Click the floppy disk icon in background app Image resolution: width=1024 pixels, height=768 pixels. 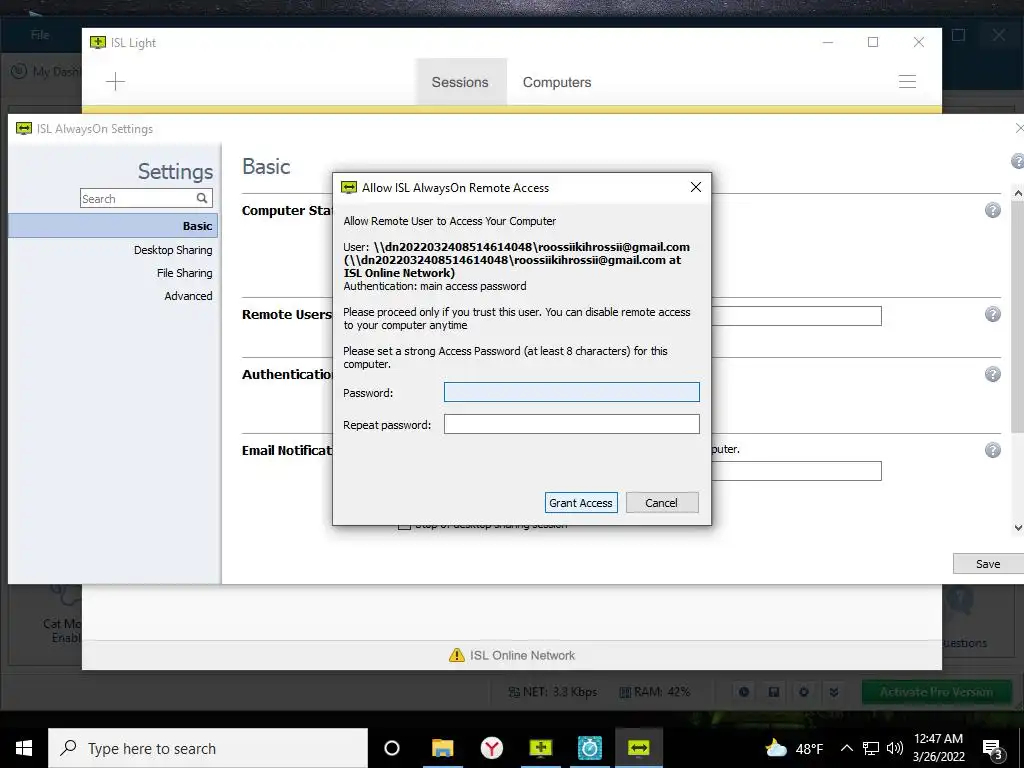774,692
